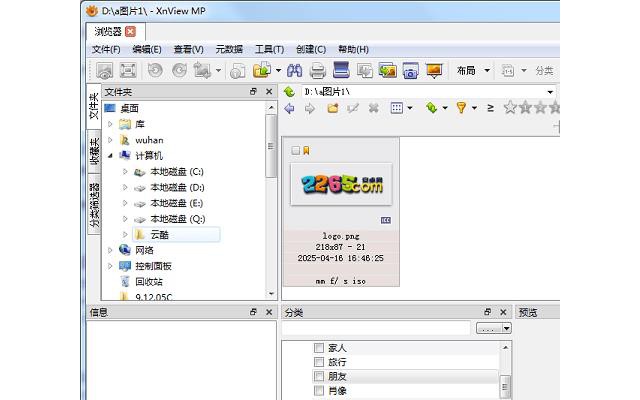Tick the checkbox on logo.png thumbnail
Viewport: 640px width, 400px height.
pos(296,151)
